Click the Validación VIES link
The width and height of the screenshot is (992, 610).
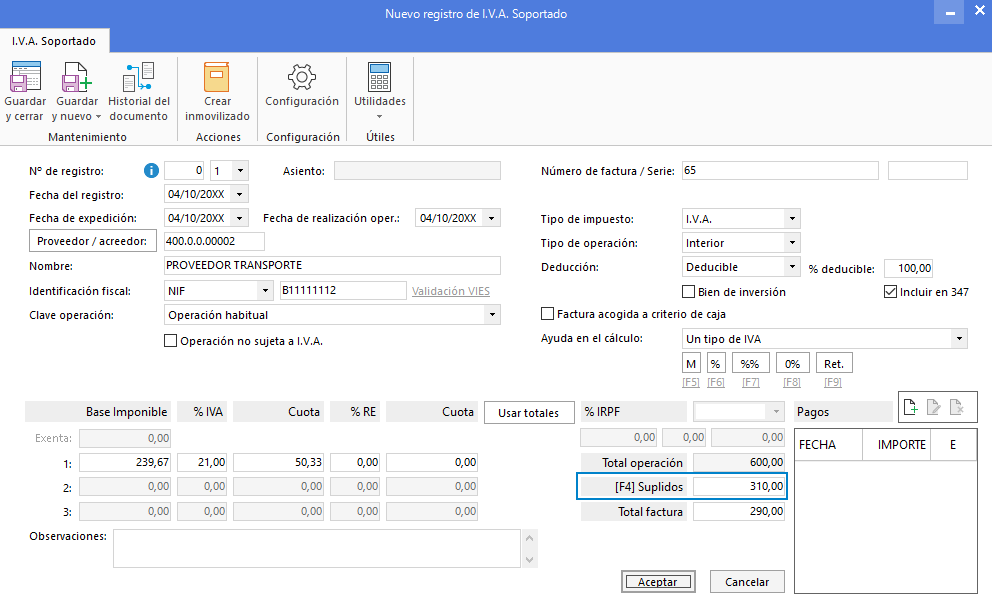[450, 291]
